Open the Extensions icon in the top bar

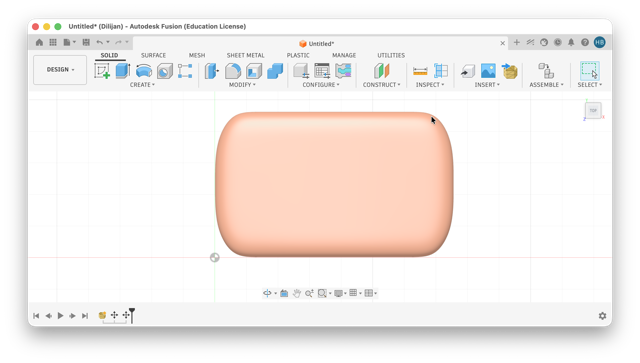point(530,42)
